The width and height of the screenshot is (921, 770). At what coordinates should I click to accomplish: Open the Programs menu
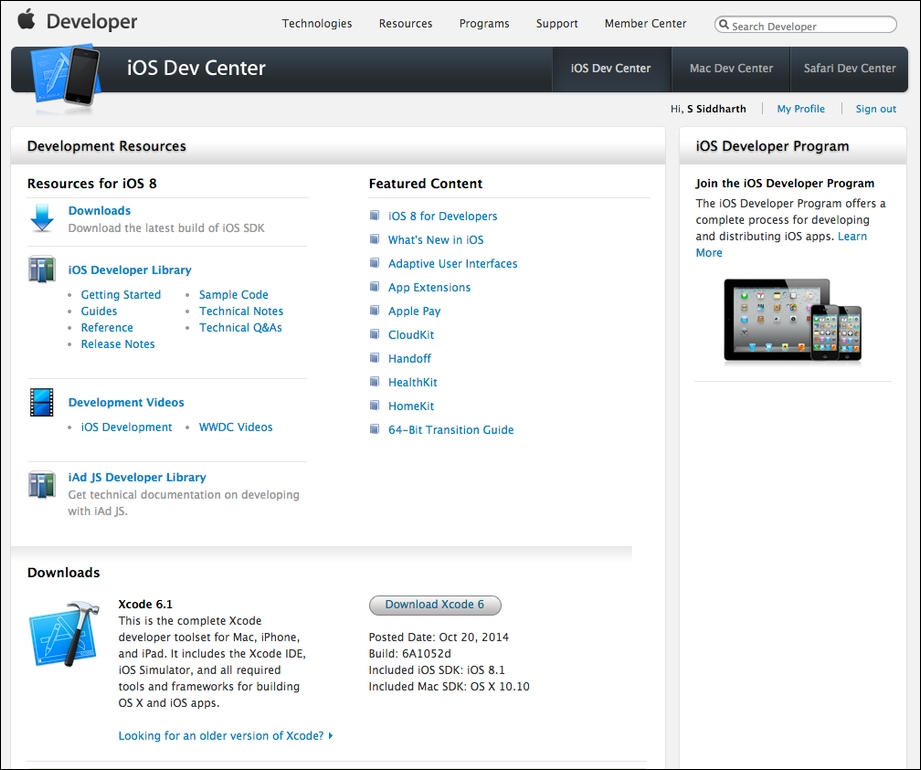point(484,23)
